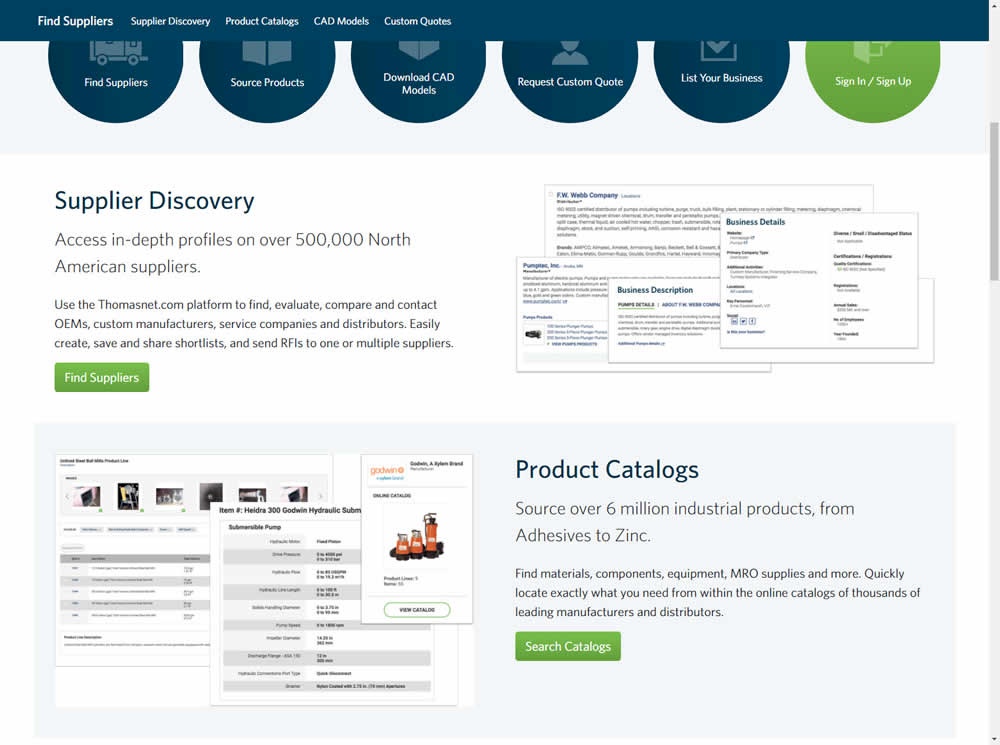
Task: Click the right arrow of the image carousel
Action: click(x=320, y=496)
